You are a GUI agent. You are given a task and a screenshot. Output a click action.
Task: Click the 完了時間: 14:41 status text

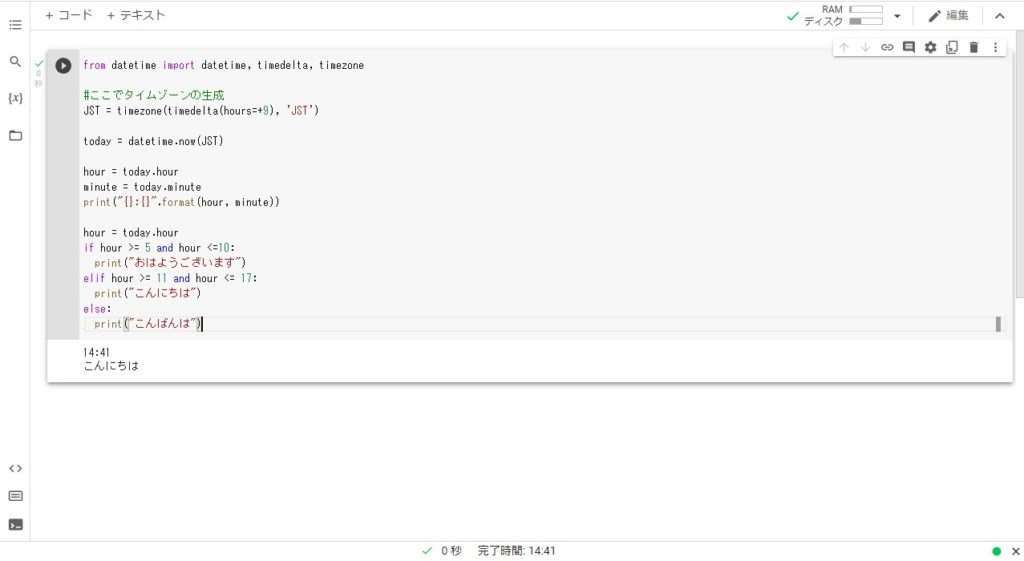(x=516, y=551)
